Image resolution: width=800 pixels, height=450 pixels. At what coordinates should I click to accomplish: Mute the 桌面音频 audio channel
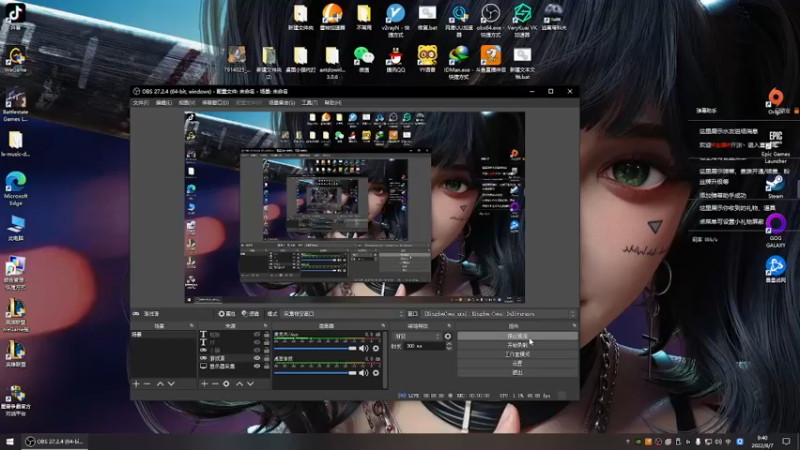pos(363,373)
